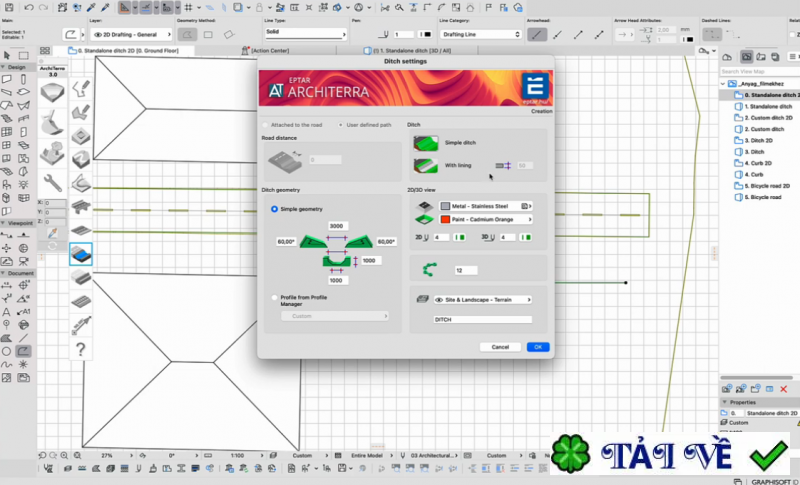The width and height of the screenshot is (800, 485).
Task: Open the ArchiTerra terrain mesh tool
Action: coord(53,92)
